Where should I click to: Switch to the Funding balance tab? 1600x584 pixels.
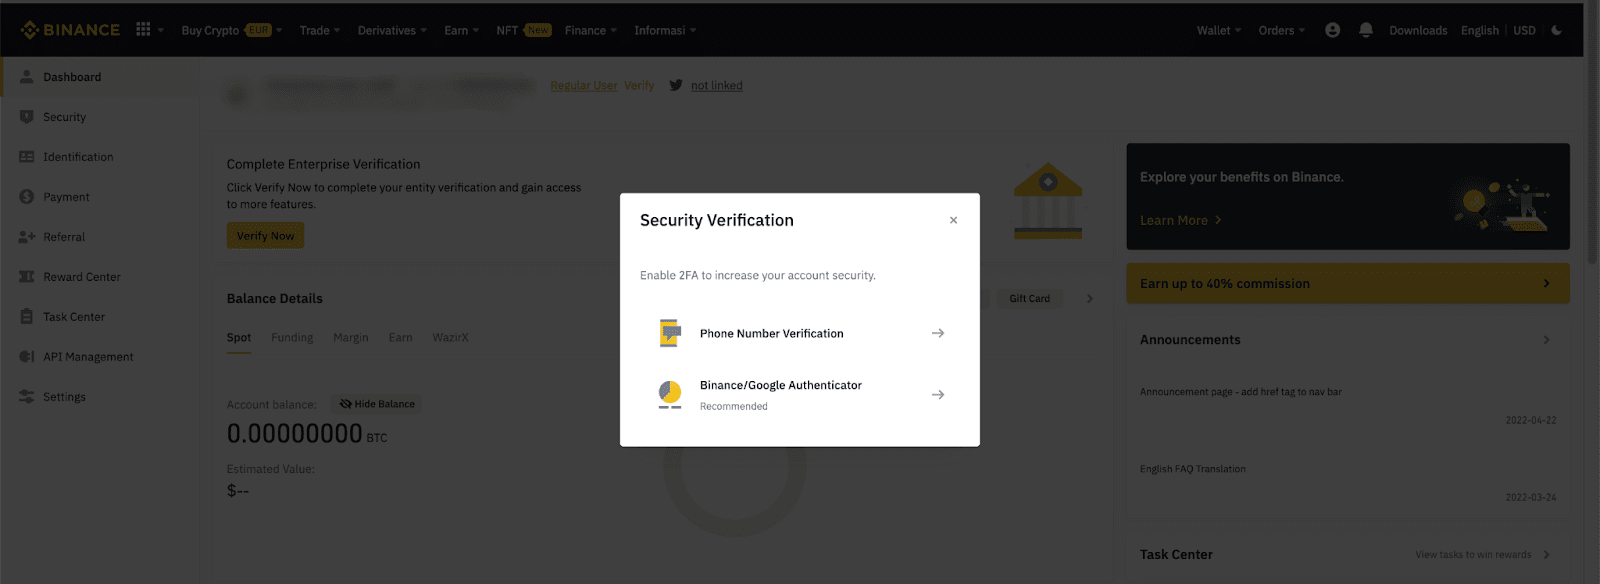tap(292, 338)
